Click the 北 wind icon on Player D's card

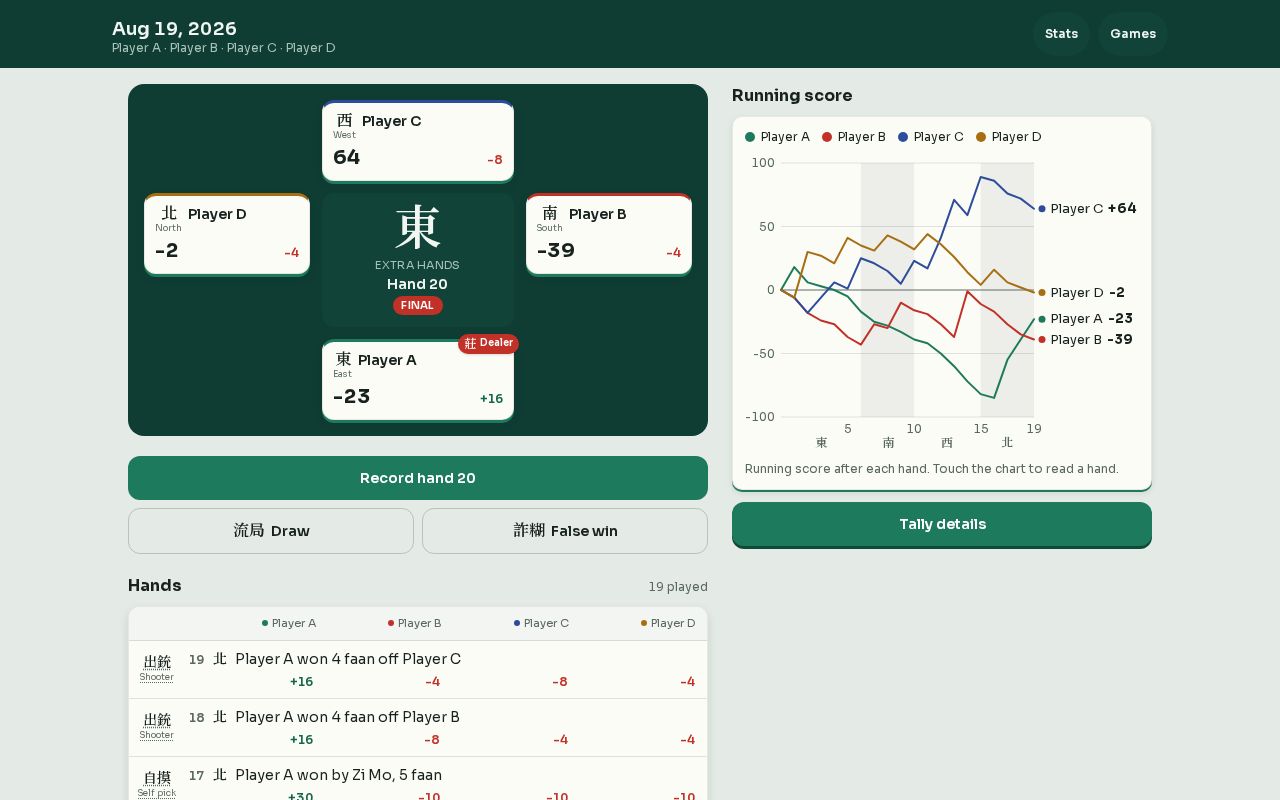click(169, 213)
